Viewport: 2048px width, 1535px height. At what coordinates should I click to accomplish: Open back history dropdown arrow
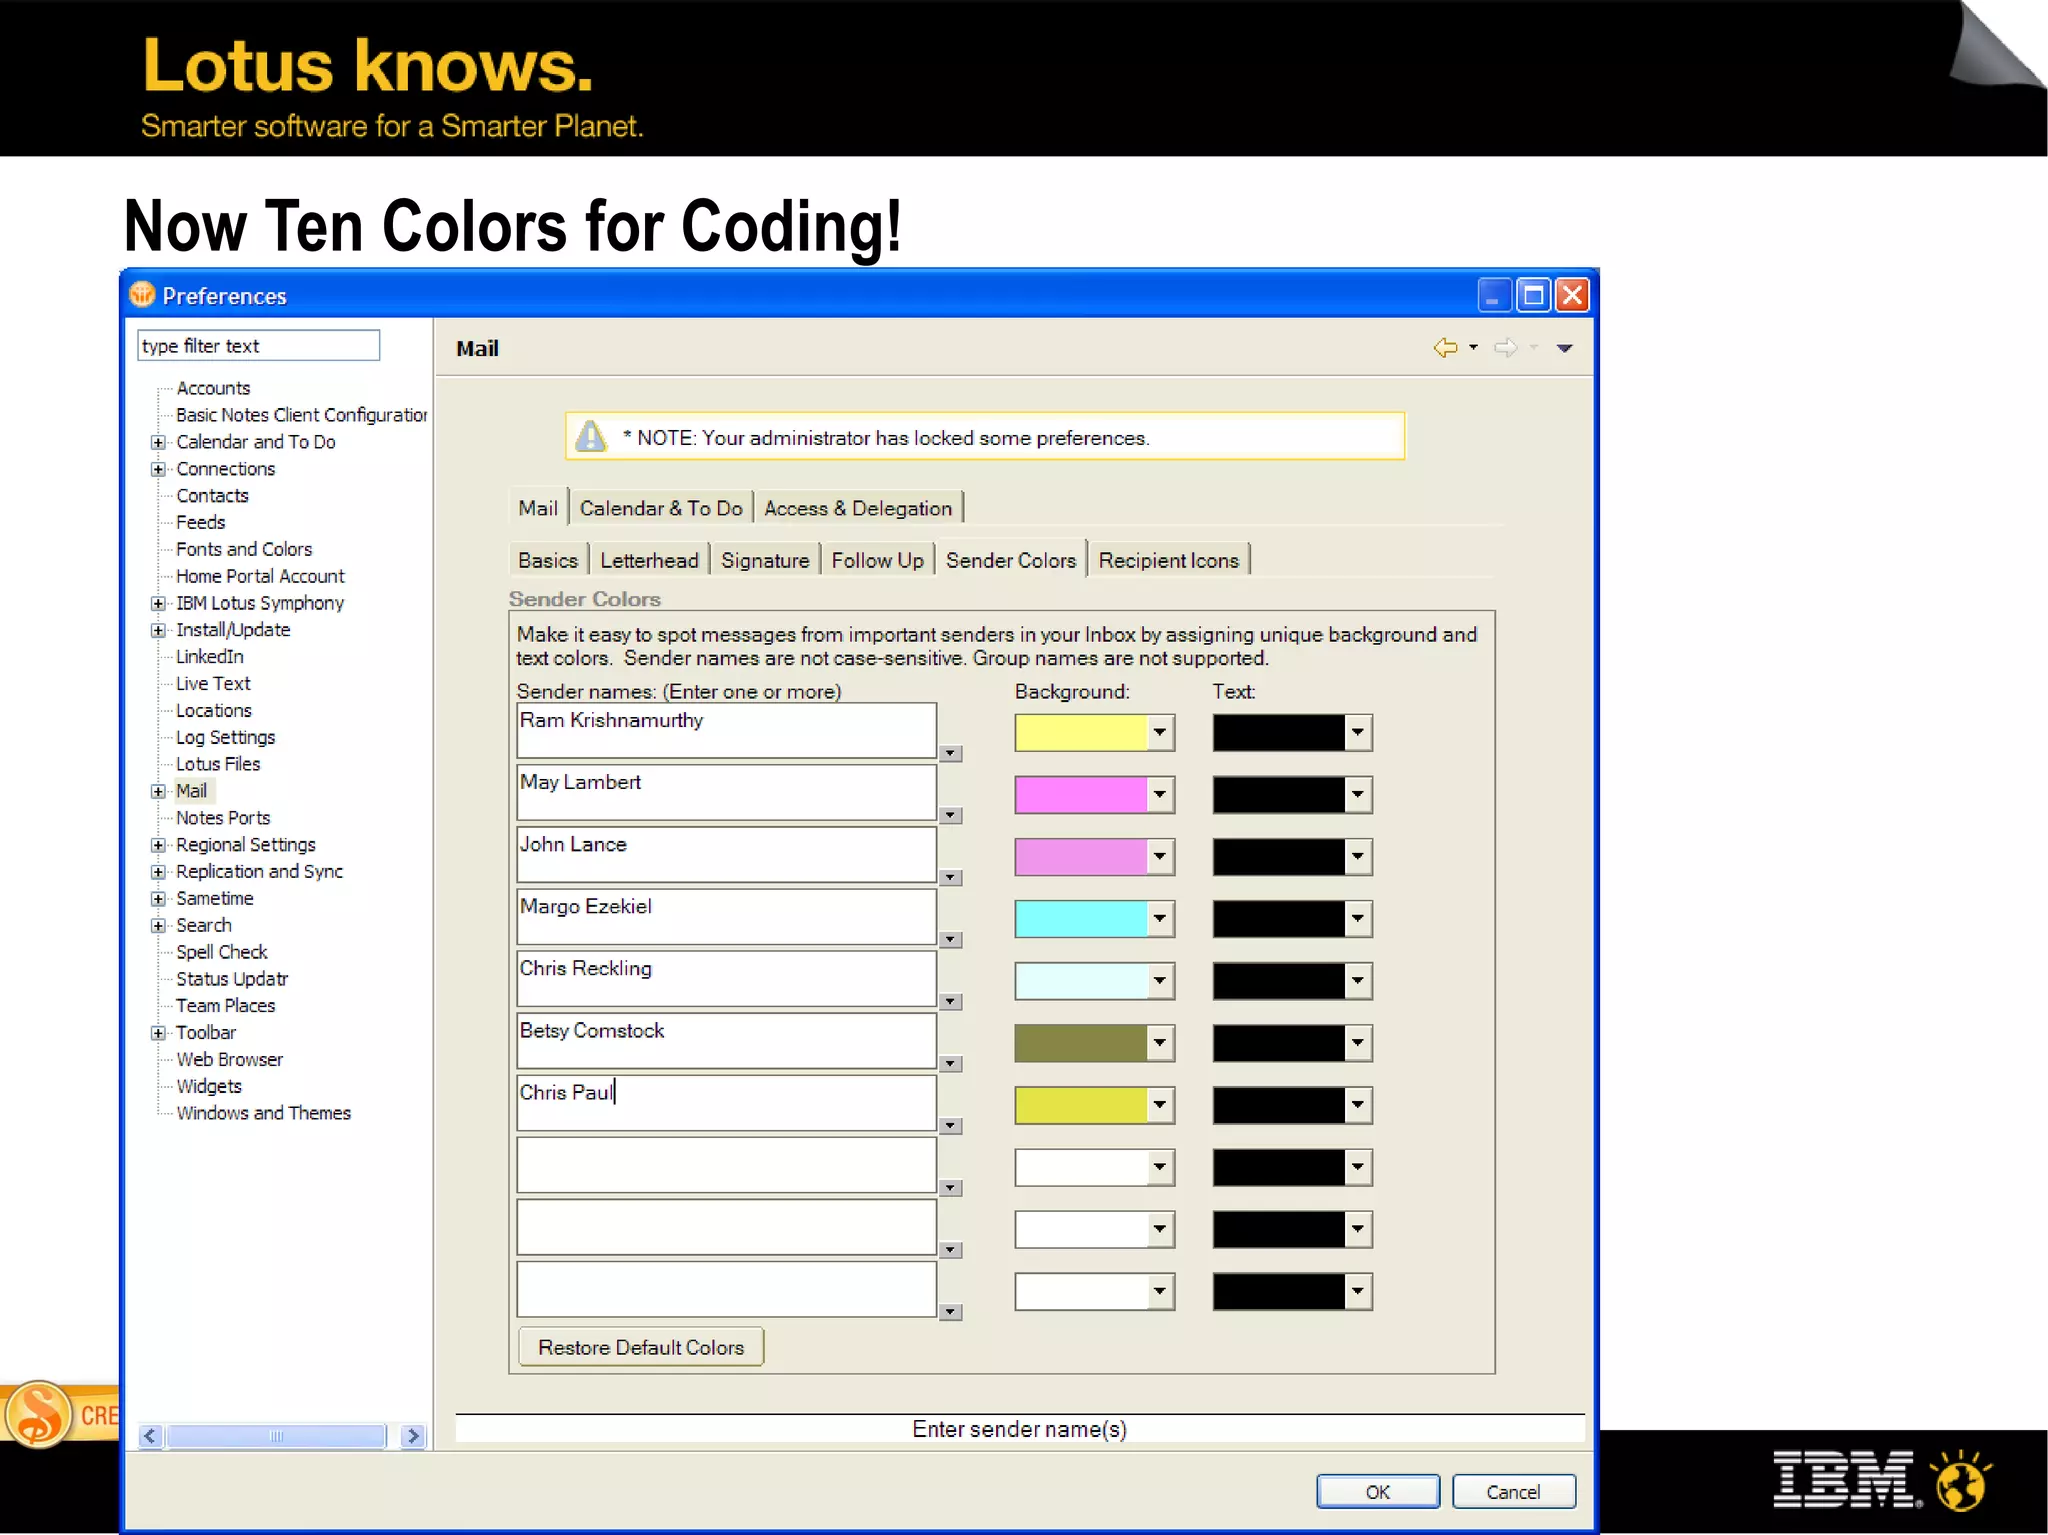(x=1474, y=348)
